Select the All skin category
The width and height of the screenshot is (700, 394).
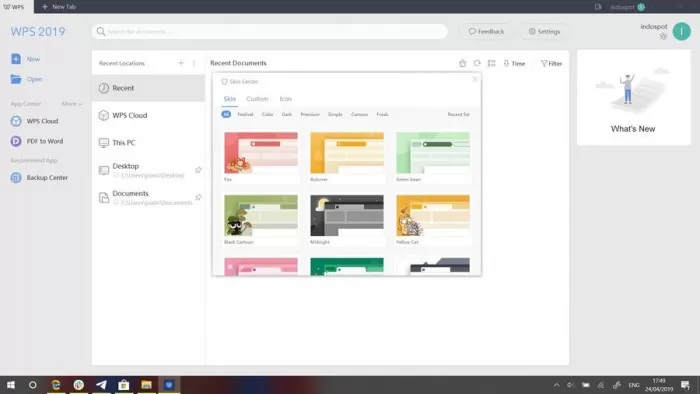226,114
